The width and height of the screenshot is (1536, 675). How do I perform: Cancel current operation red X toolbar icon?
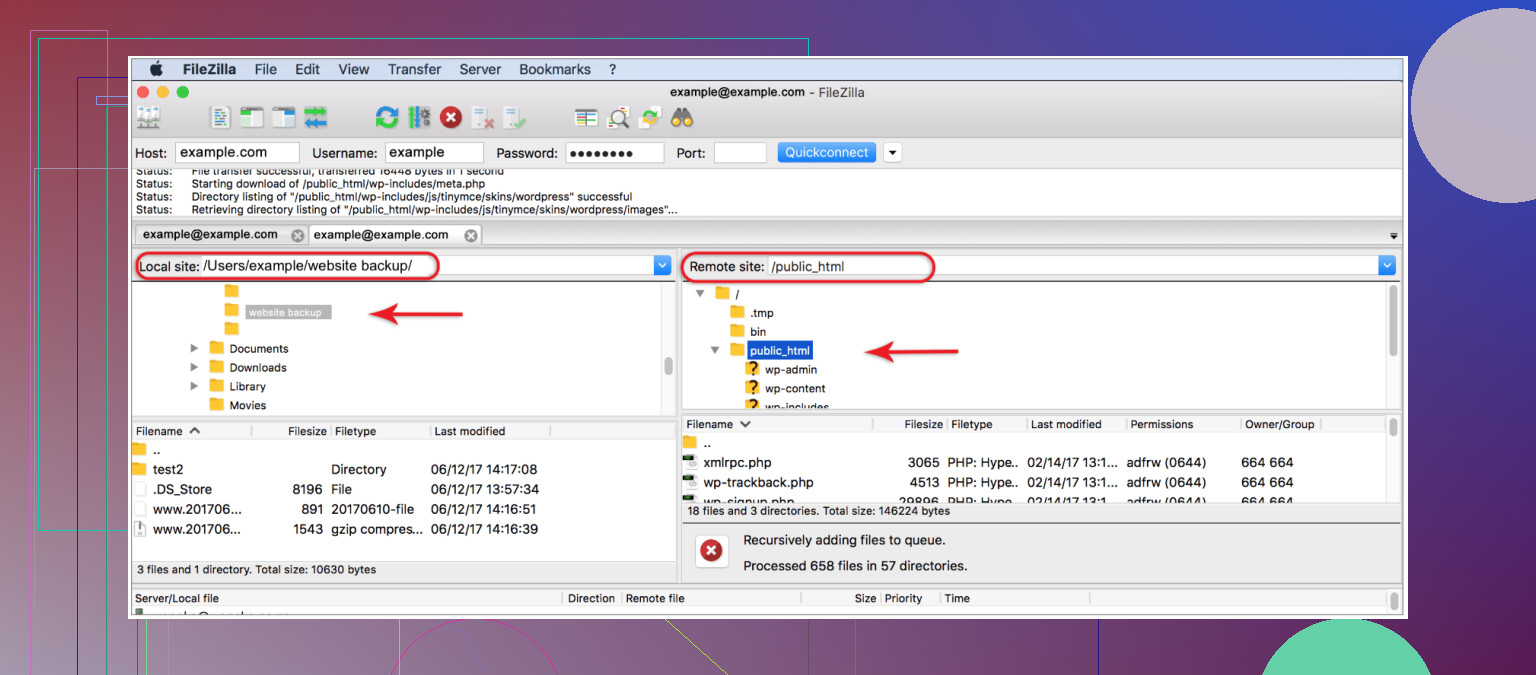pyautogui.click(x=451, y=117)
